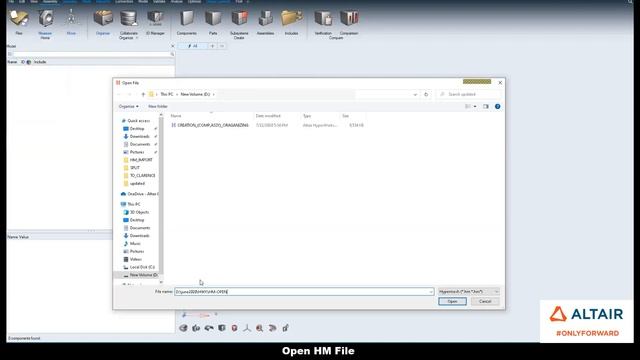Click the first view-control icon below the dialog
The height and width of the screenshot is (360, 640).
tap(183, 328)
